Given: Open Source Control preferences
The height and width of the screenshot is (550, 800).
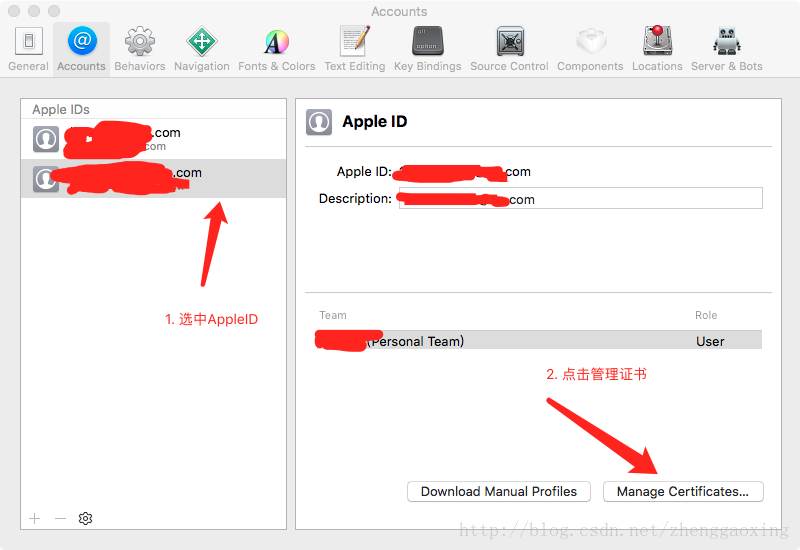Looking at the screenshot, I should point(509,49).
